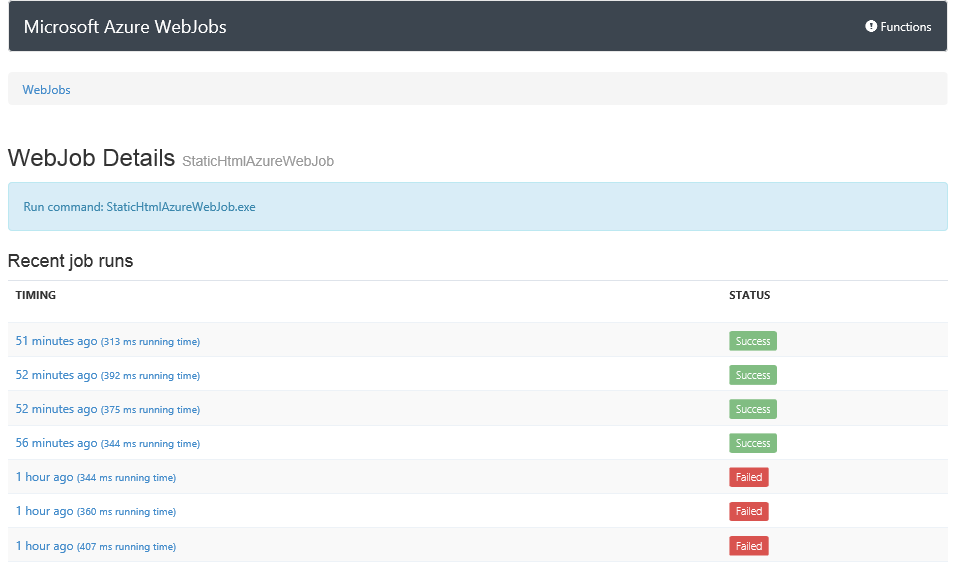Image resolution: width=956 pixels, height=563 pixels.
Task: Open the 52 minutes ago run with 392 ms
Action: 57,375
